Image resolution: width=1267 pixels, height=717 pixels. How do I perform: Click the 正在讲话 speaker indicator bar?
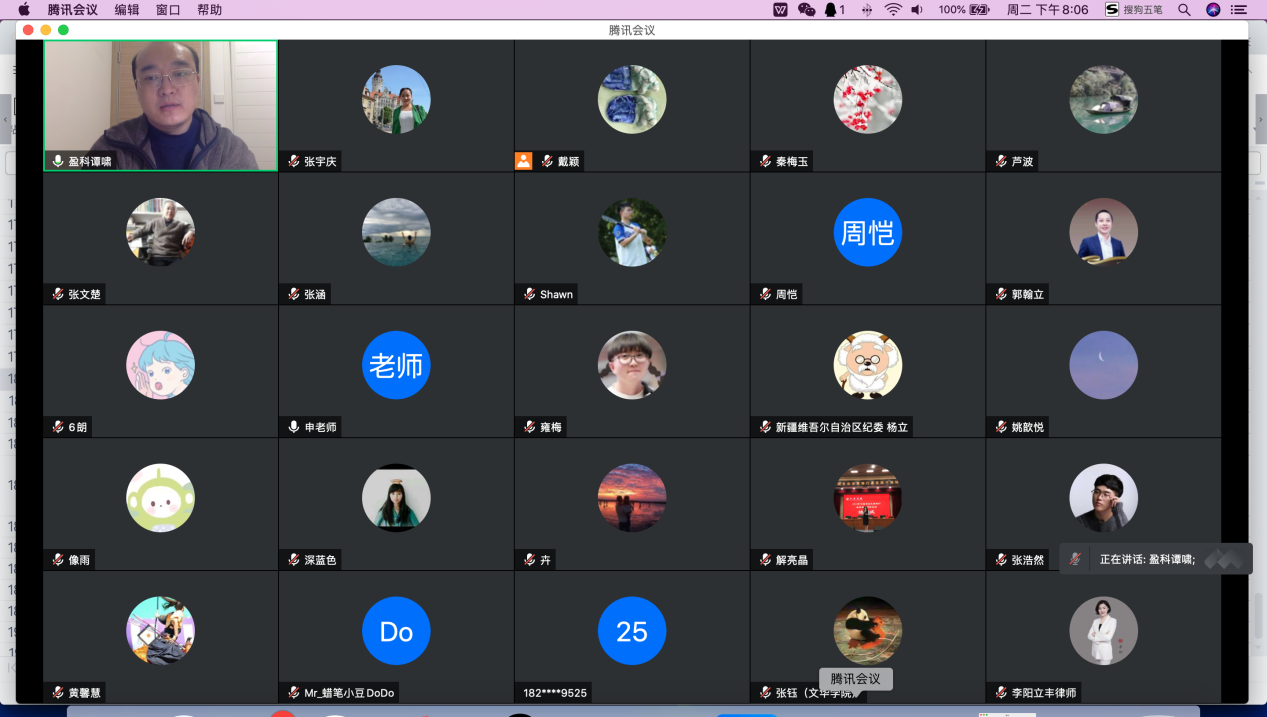click(x=1156, y=559)
